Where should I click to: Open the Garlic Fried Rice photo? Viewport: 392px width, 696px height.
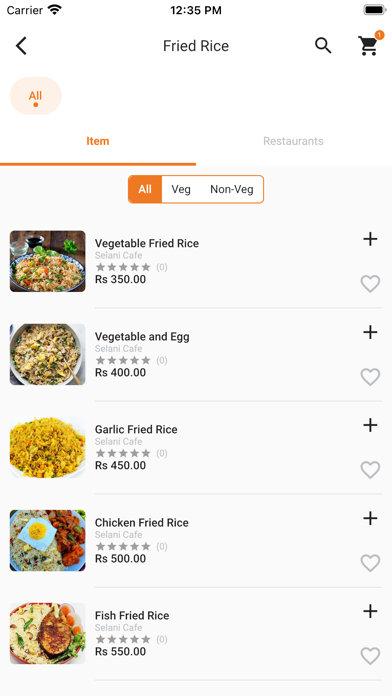pos(48,447)
